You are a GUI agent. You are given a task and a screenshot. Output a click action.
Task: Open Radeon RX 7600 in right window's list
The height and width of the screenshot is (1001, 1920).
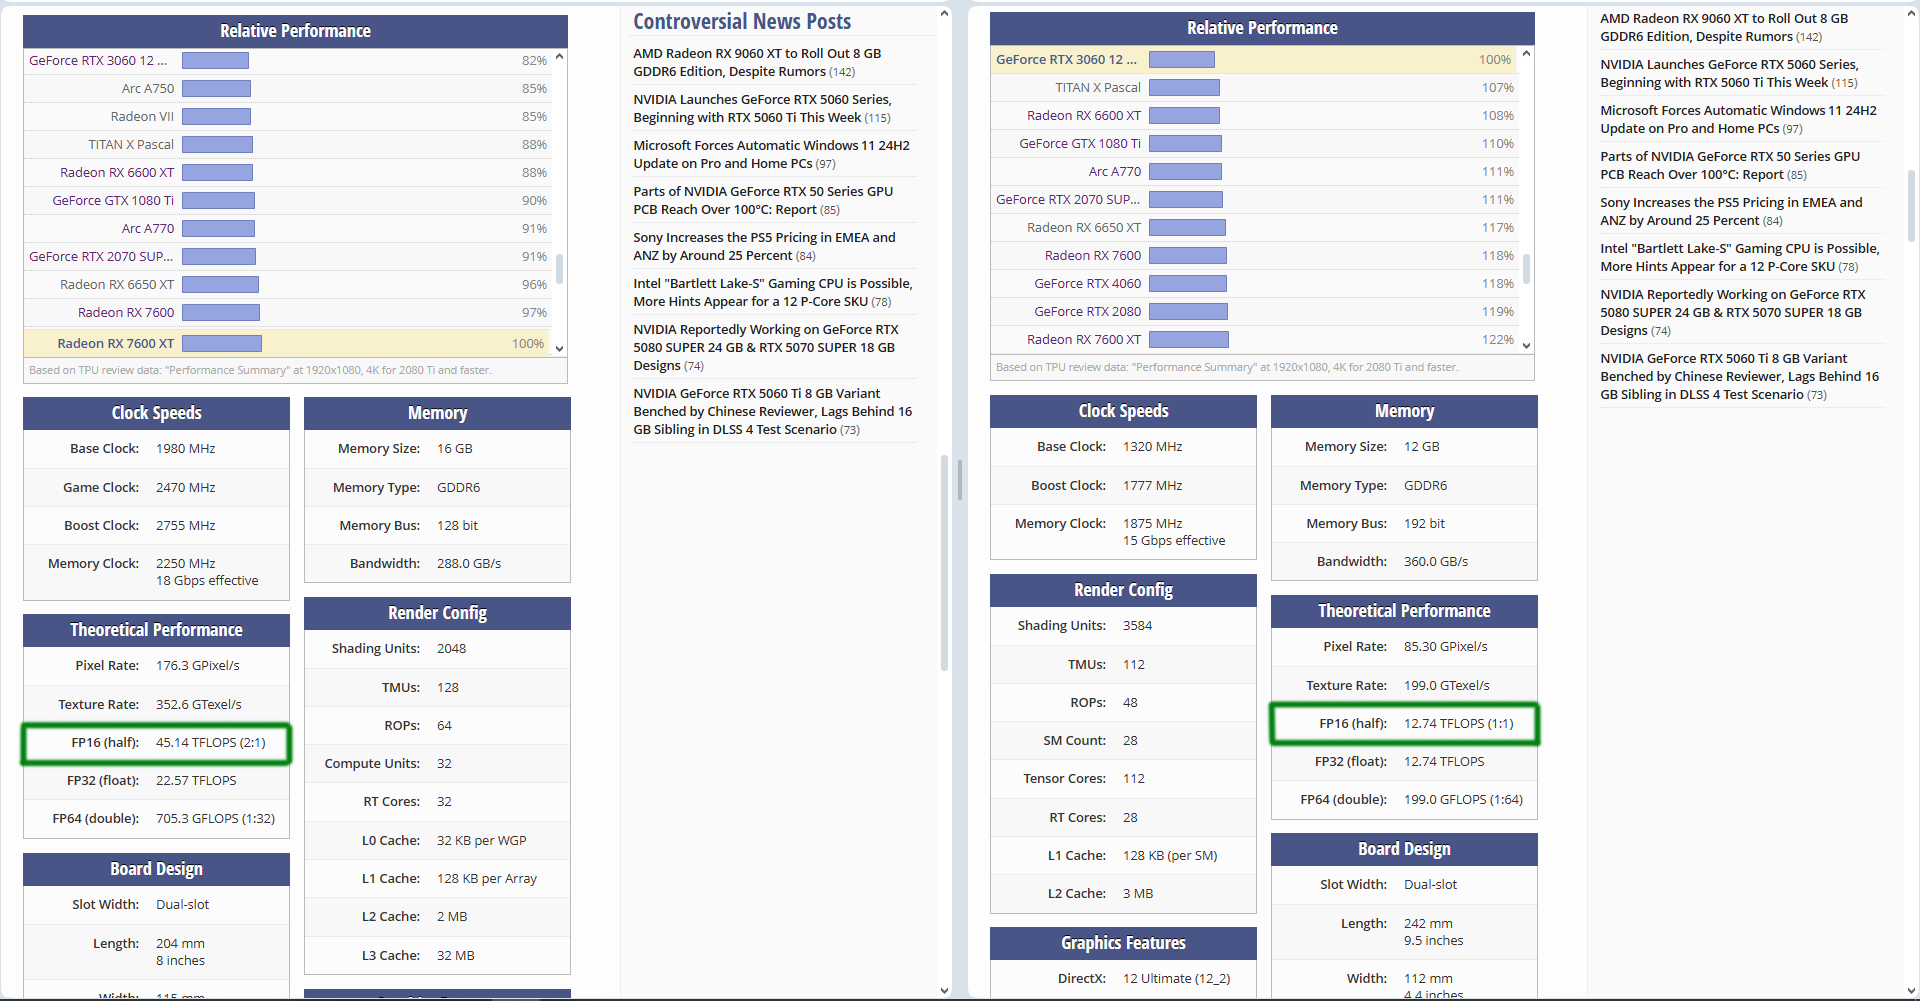point(1093,255)
